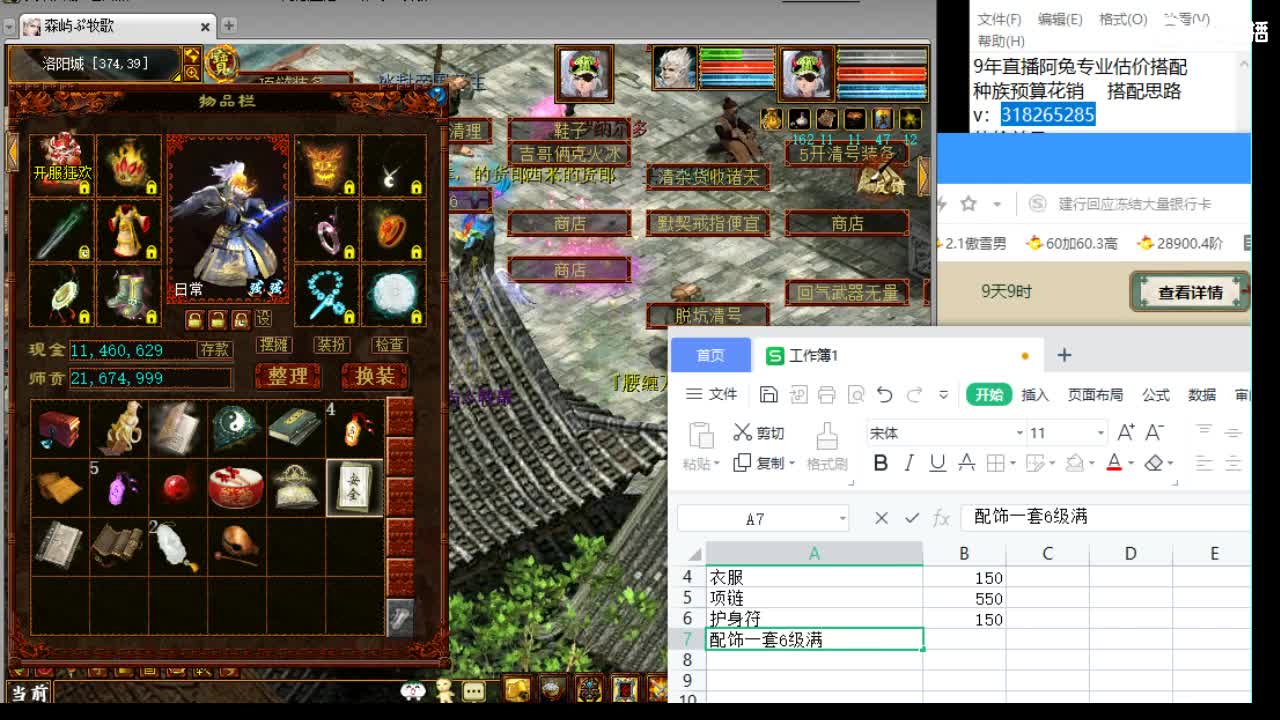Select the red drum inventory item

236,487
